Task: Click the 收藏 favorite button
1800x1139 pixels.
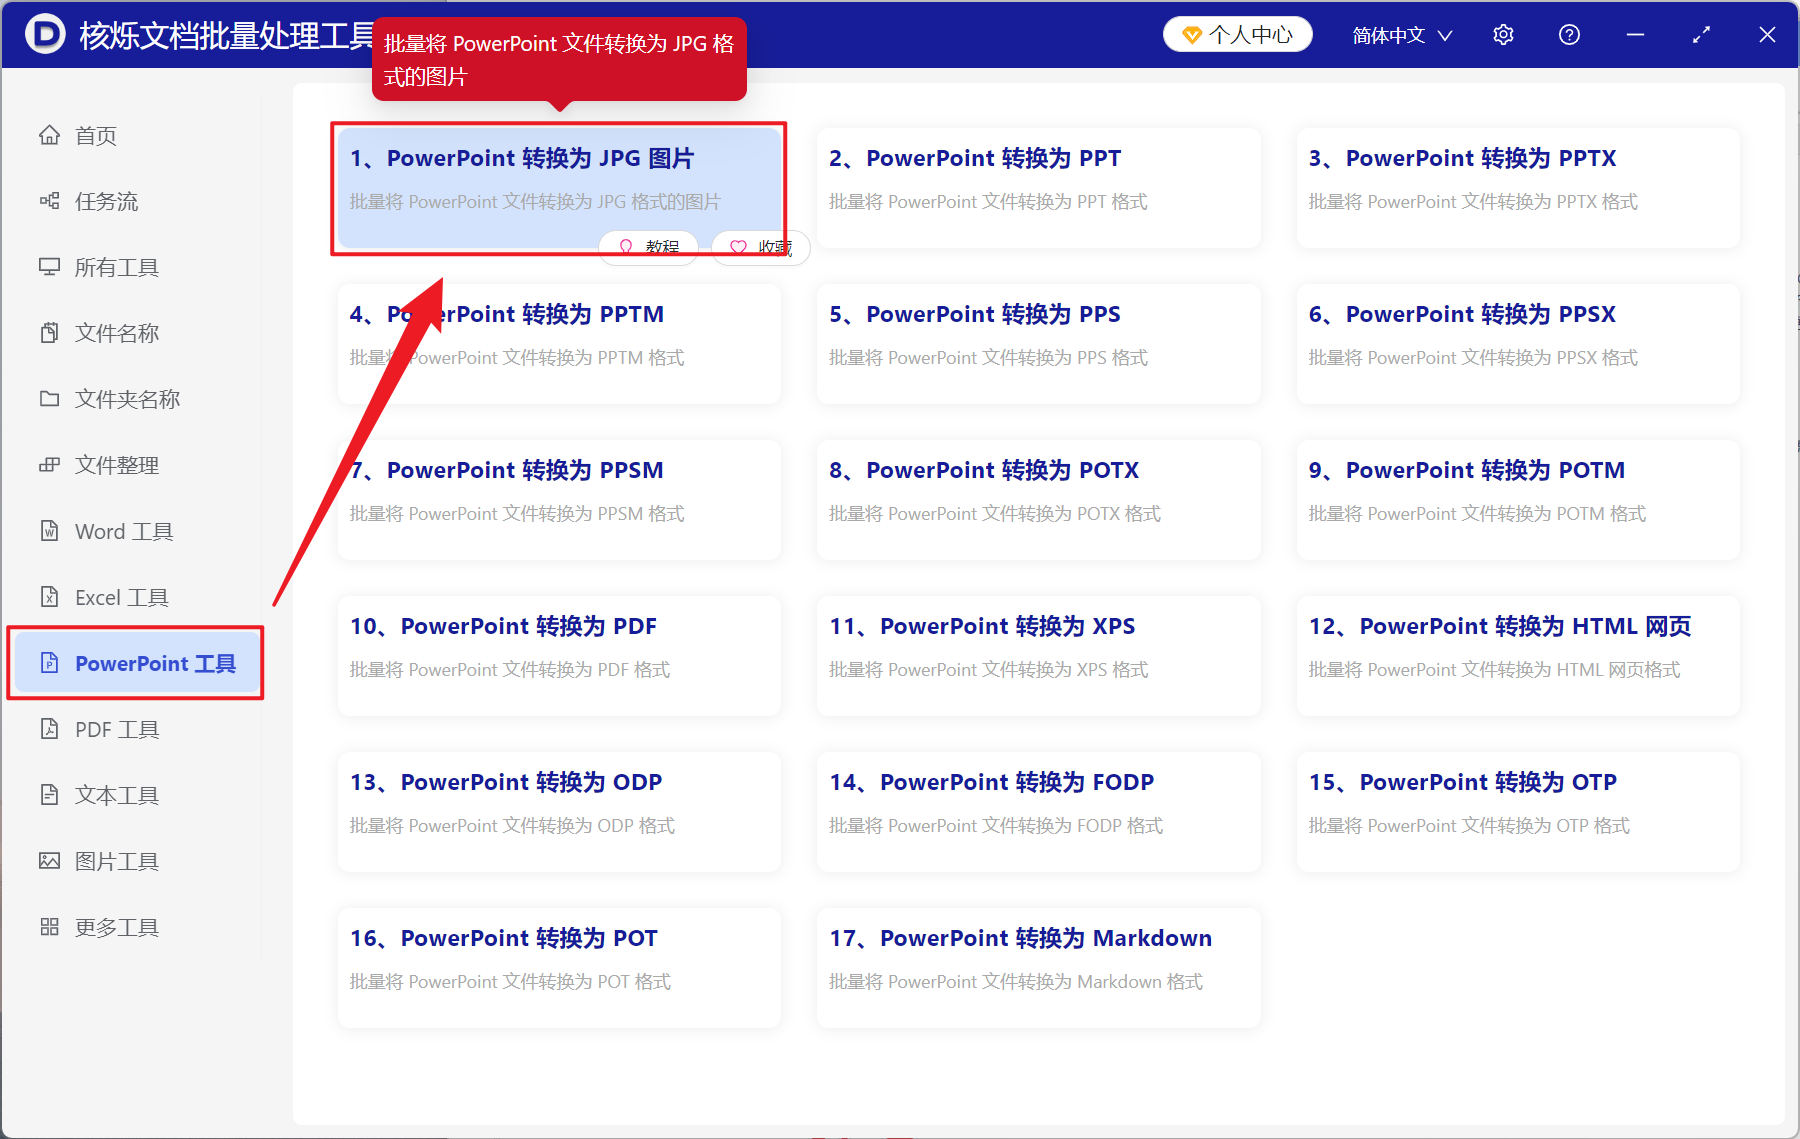Action: click(760, 247)
